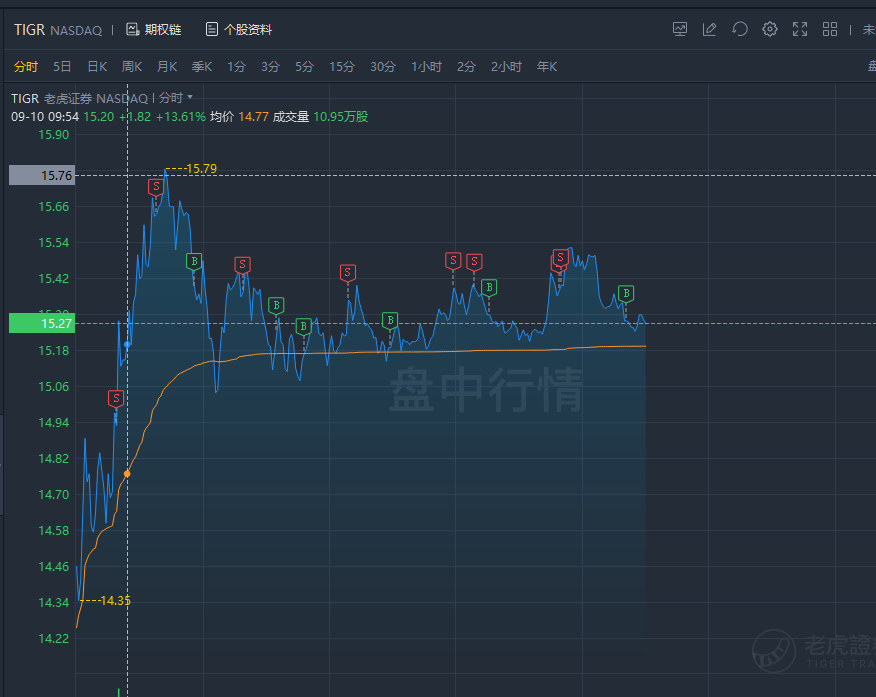
Task: Click the 14.35 low price label
Action: pyautogui.click(x=115, y=600)
